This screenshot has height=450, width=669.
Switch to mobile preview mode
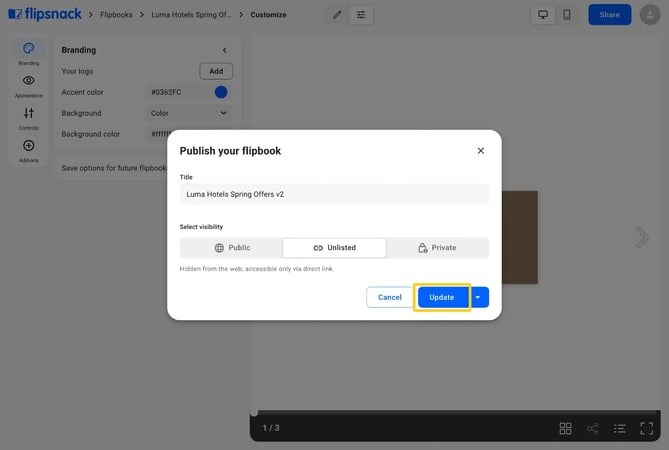click(567, 15)
